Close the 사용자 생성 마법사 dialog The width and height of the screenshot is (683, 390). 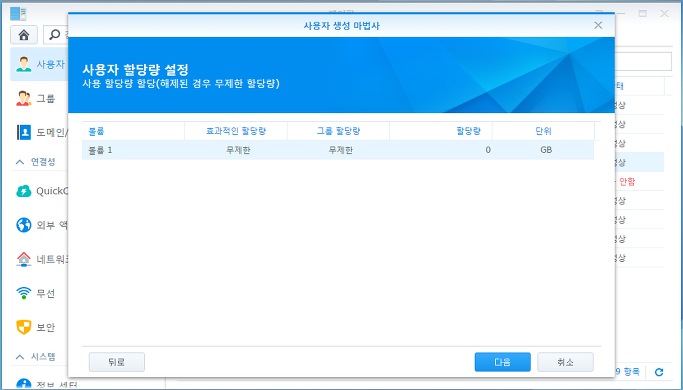coord(598,25)
